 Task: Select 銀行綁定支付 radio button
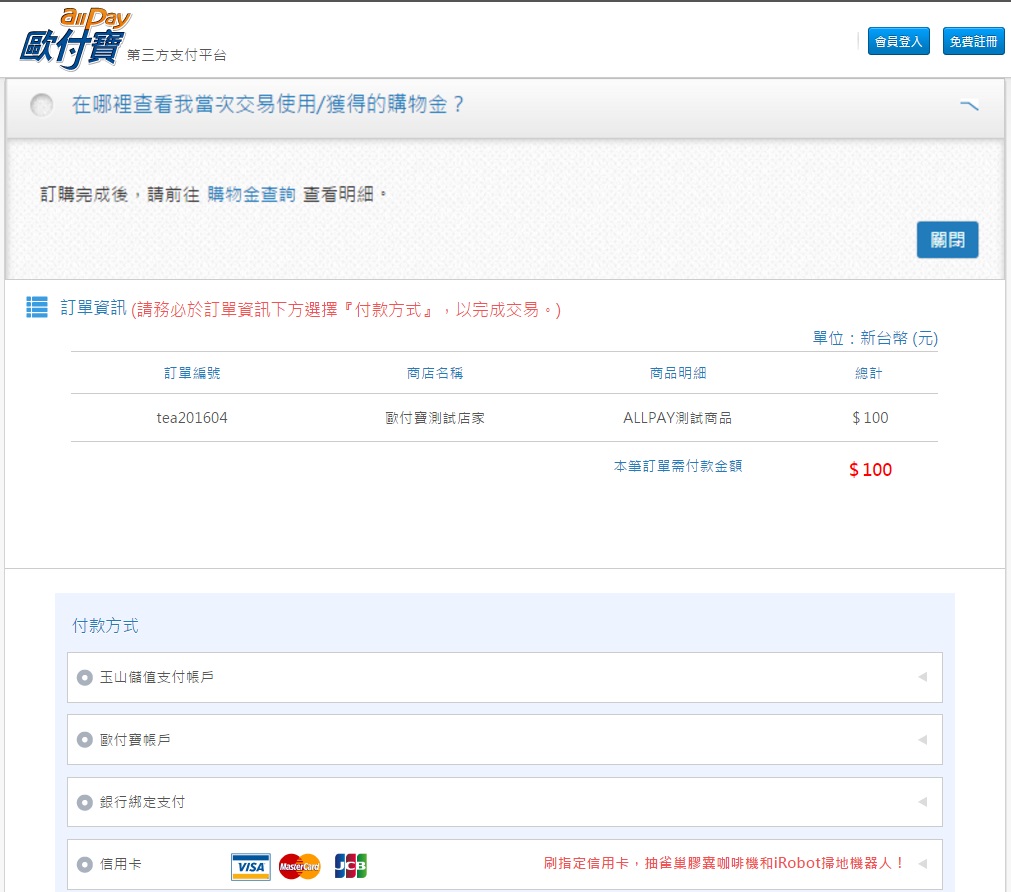[85, 802]
